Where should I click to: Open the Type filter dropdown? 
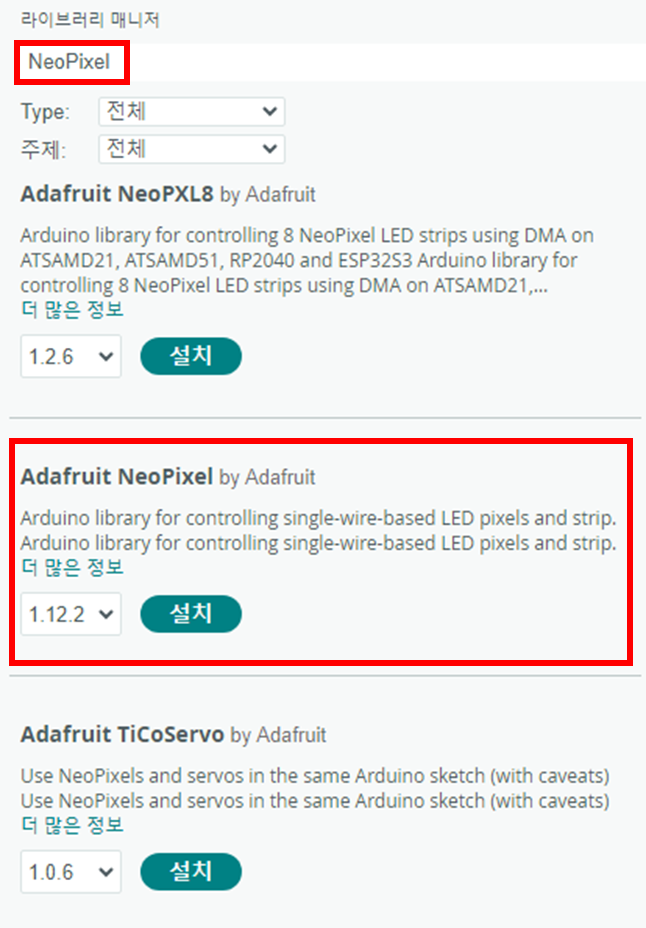[x=191, y=111]
